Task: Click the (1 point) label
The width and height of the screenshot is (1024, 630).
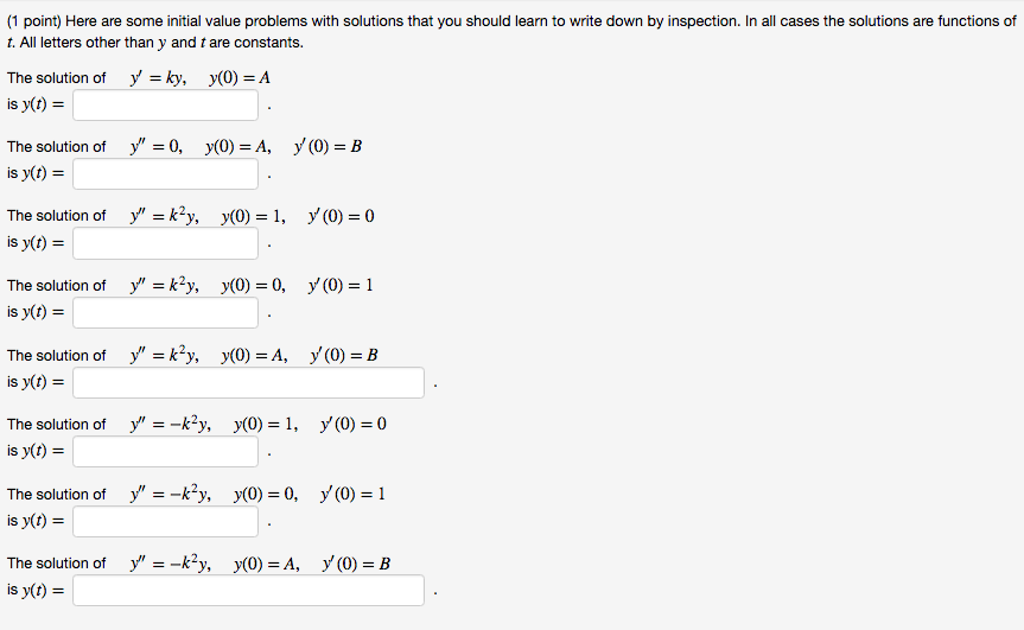Action: point(34,20)
